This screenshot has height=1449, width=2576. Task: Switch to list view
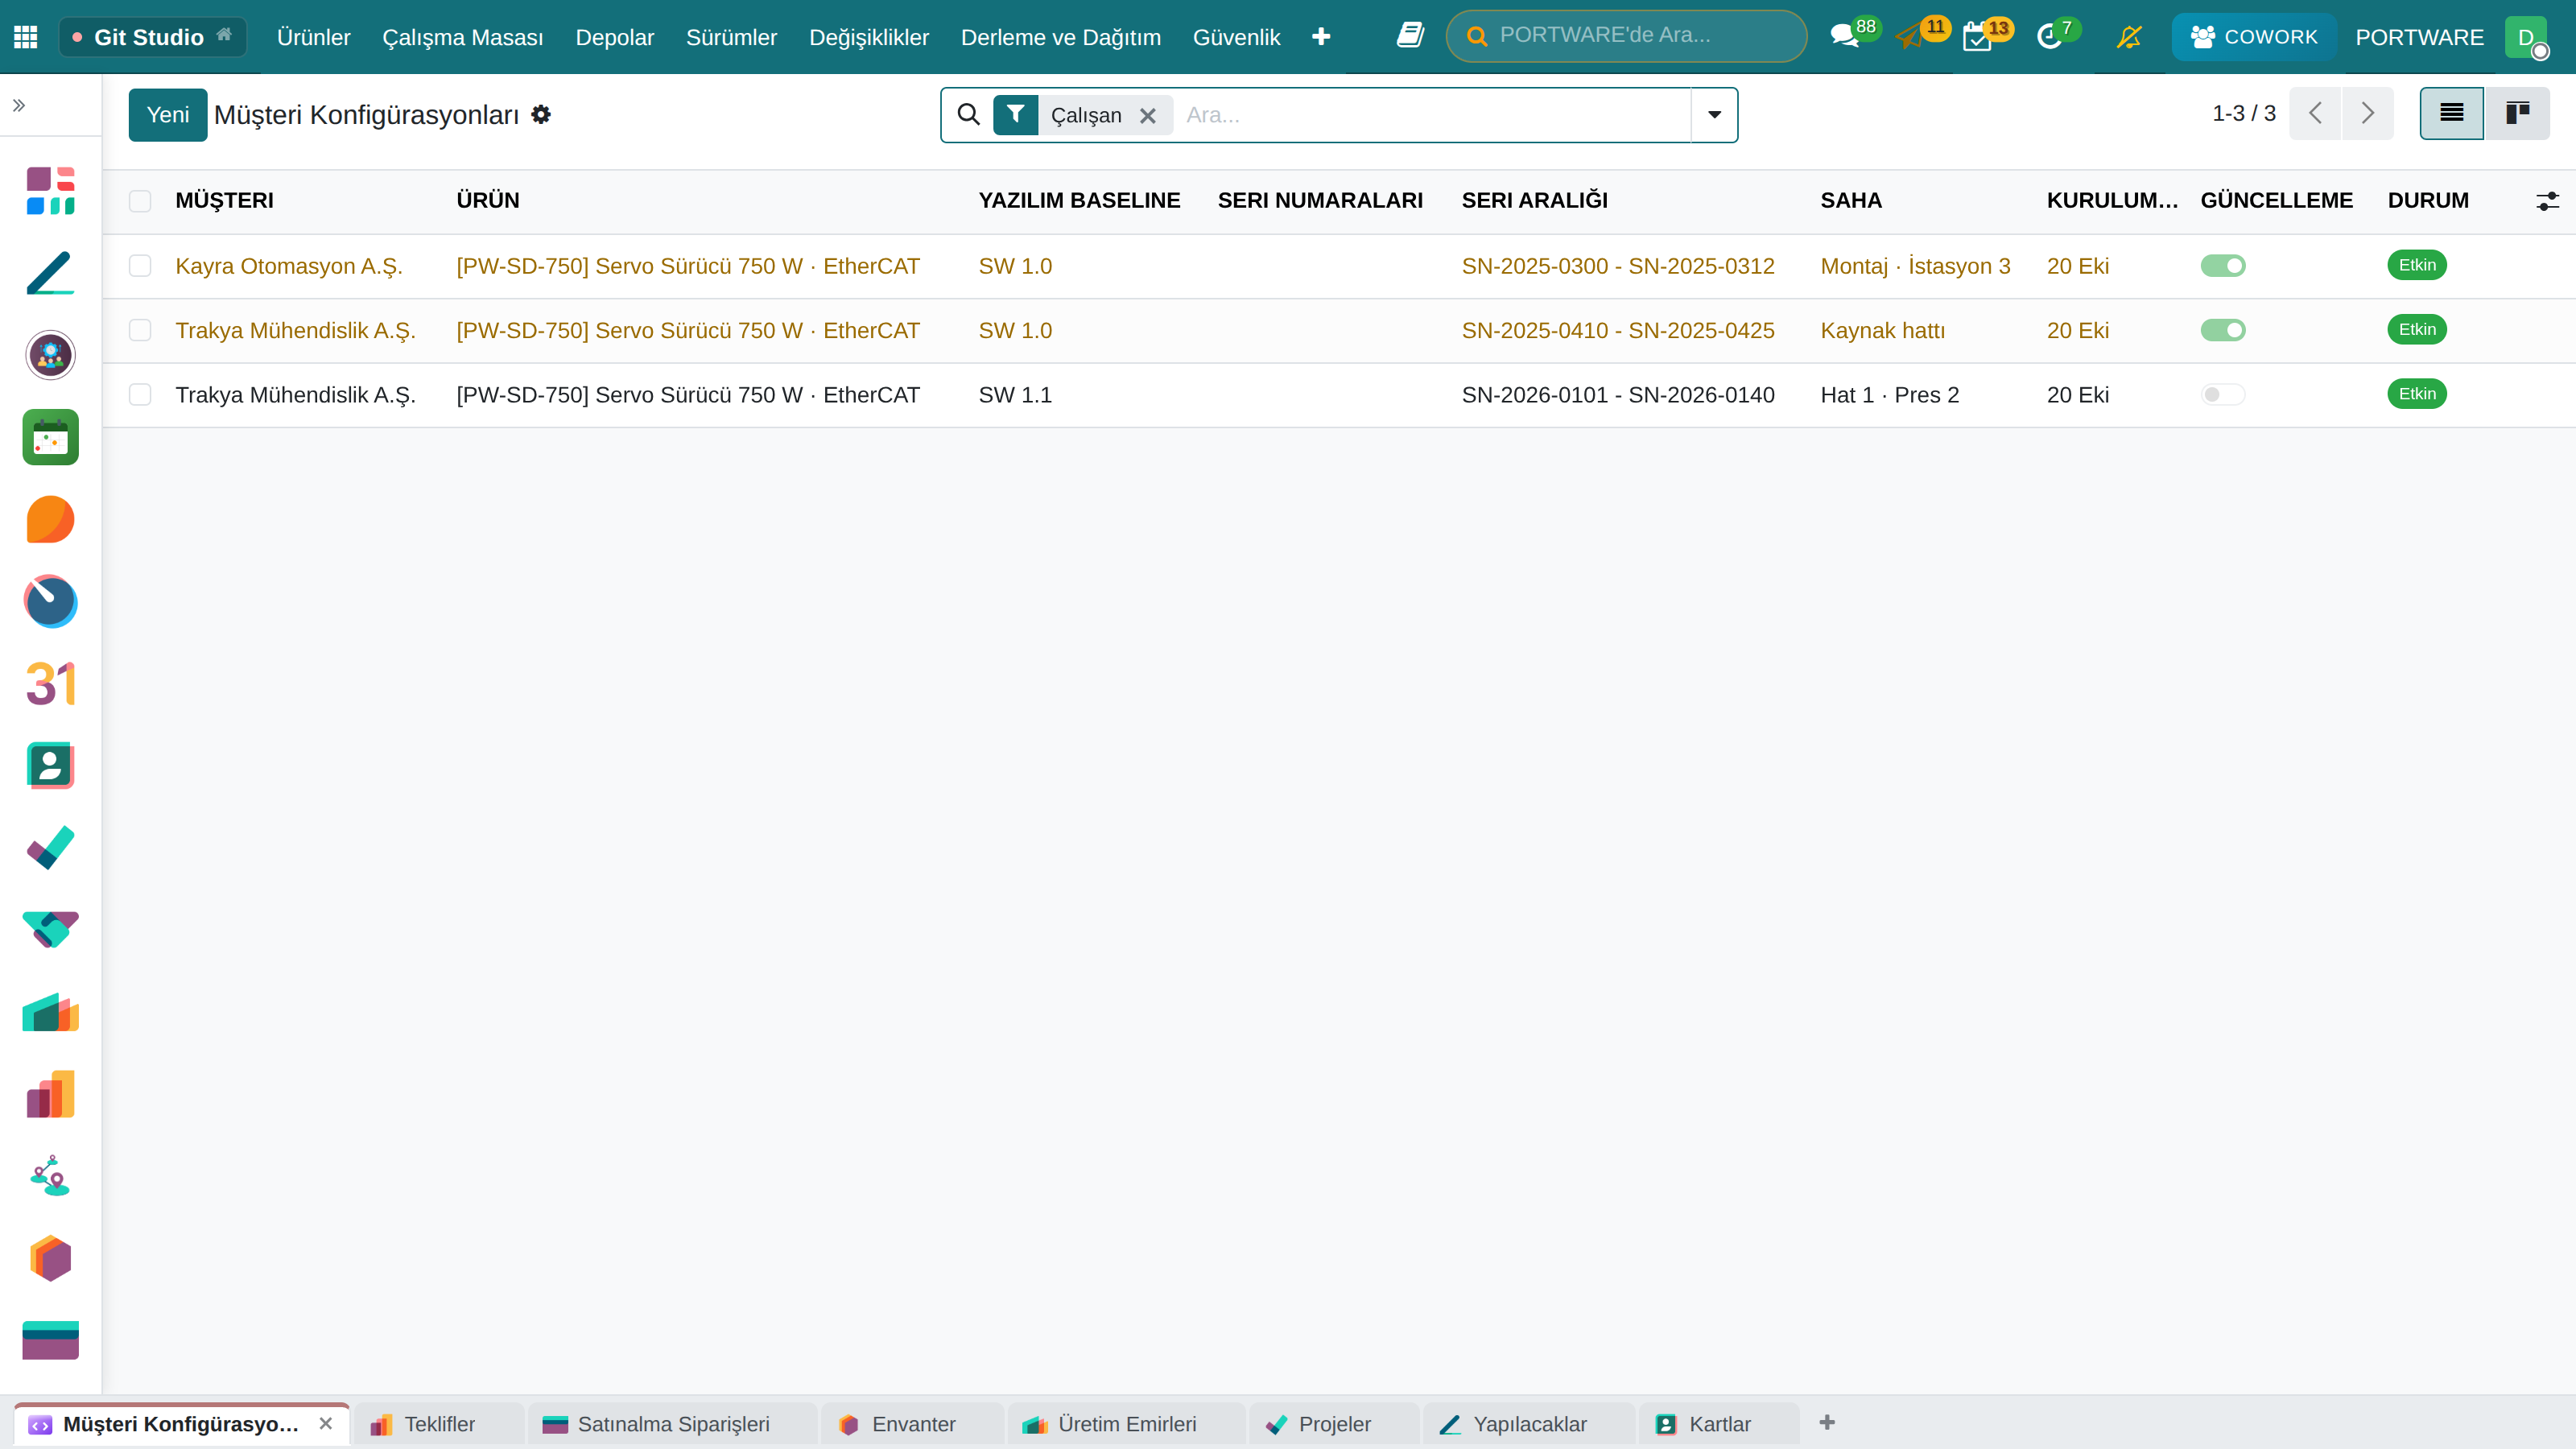2451,113
